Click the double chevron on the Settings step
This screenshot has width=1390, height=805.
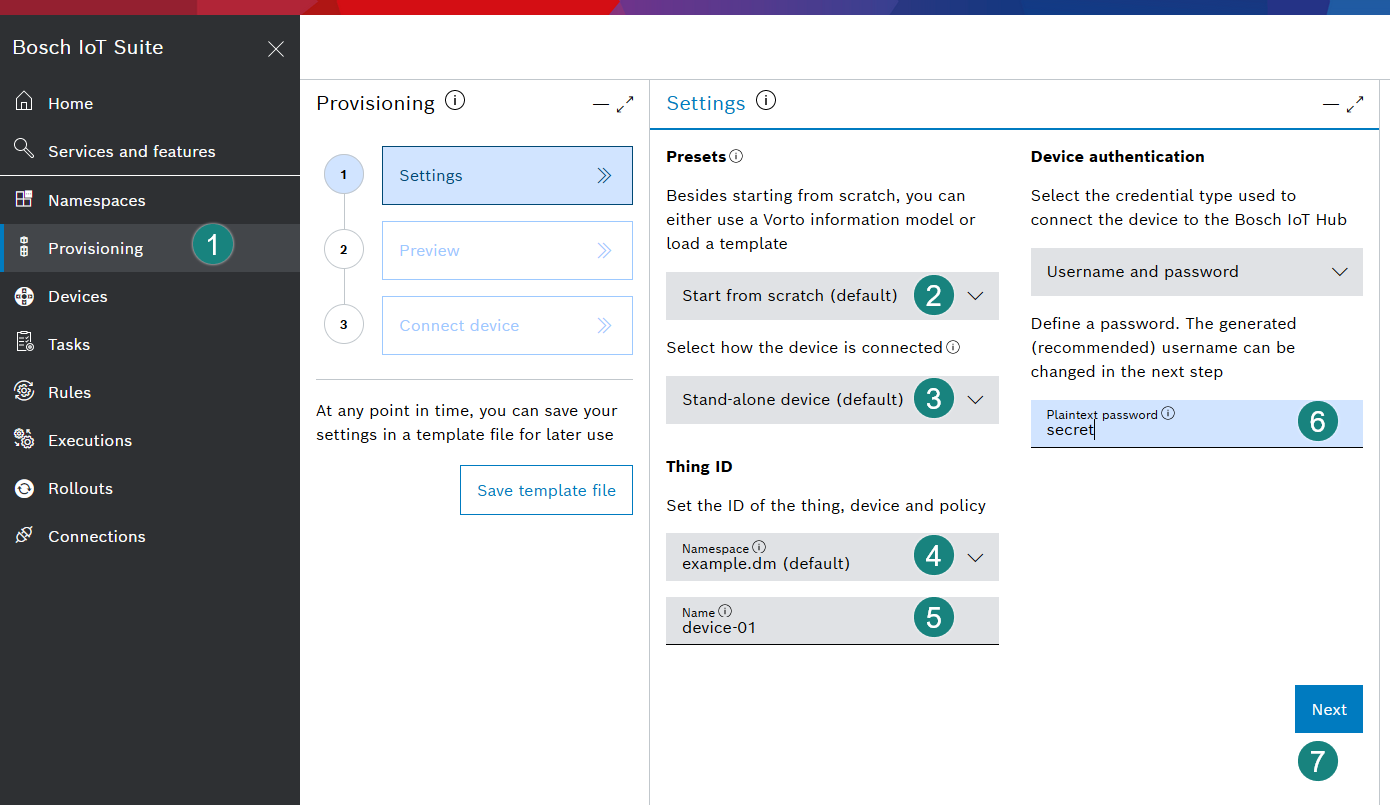[x=604, y=175]
